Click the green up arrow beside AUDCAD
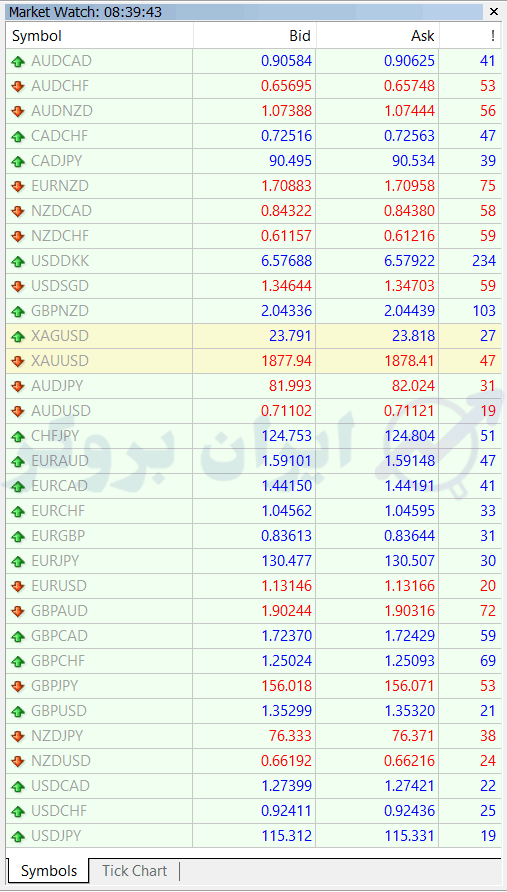The image size is (507, 892). (x=18, y=61)
